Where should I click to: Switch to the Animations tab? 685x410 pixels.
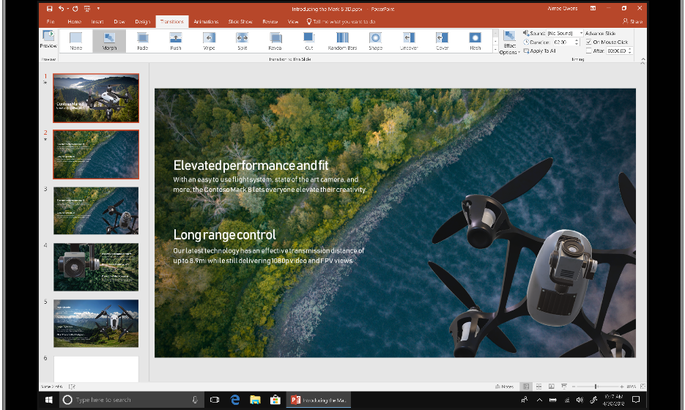pos(206,21)
